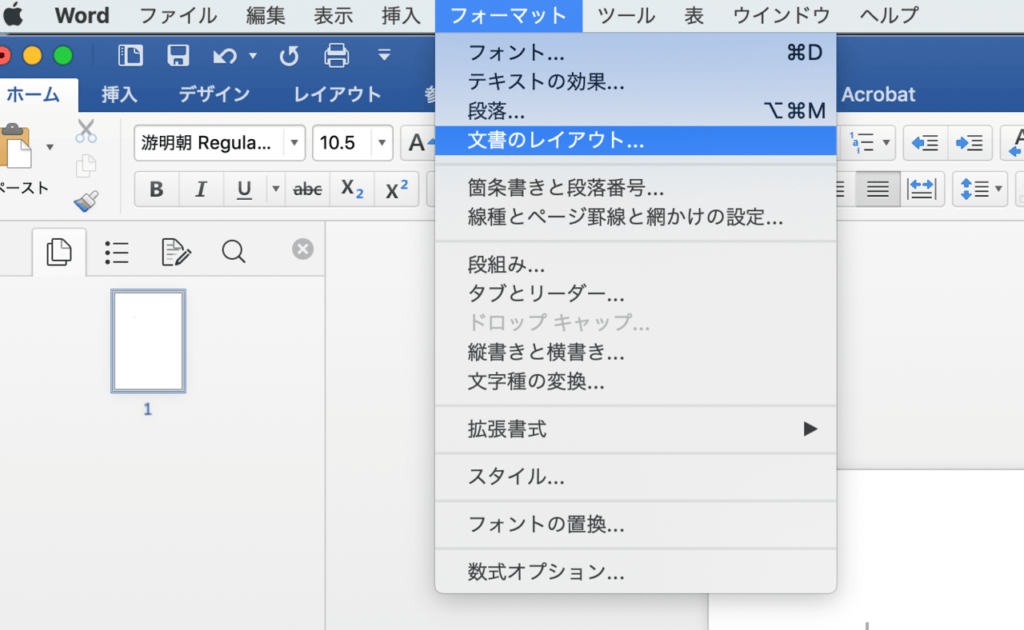
Task: Click the Cut scissors icon
Action: pos(86,131)
